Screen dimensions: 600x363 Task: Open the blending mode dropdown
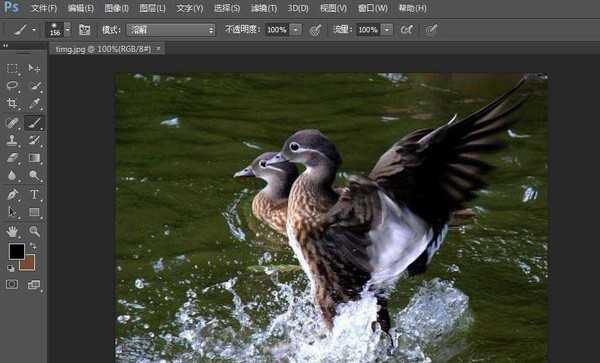tap(171, 30)
